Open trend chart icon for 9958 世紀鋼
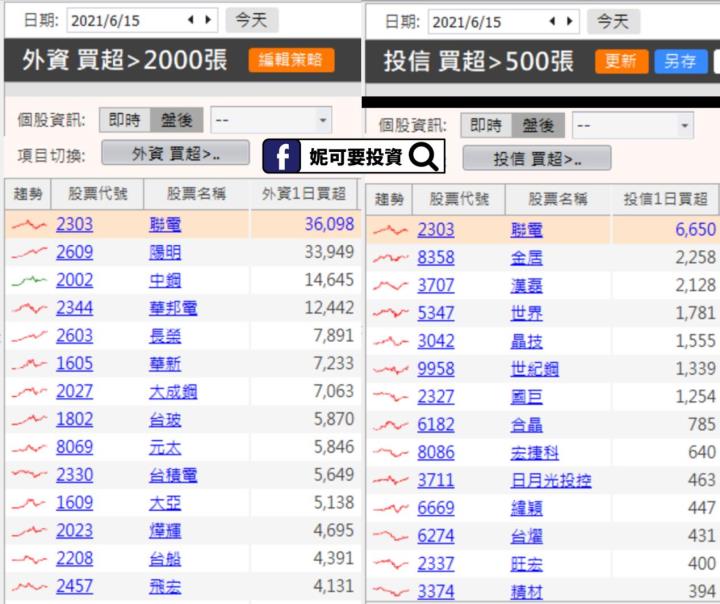The image size is (720, 604). click(x=390, y=369)
